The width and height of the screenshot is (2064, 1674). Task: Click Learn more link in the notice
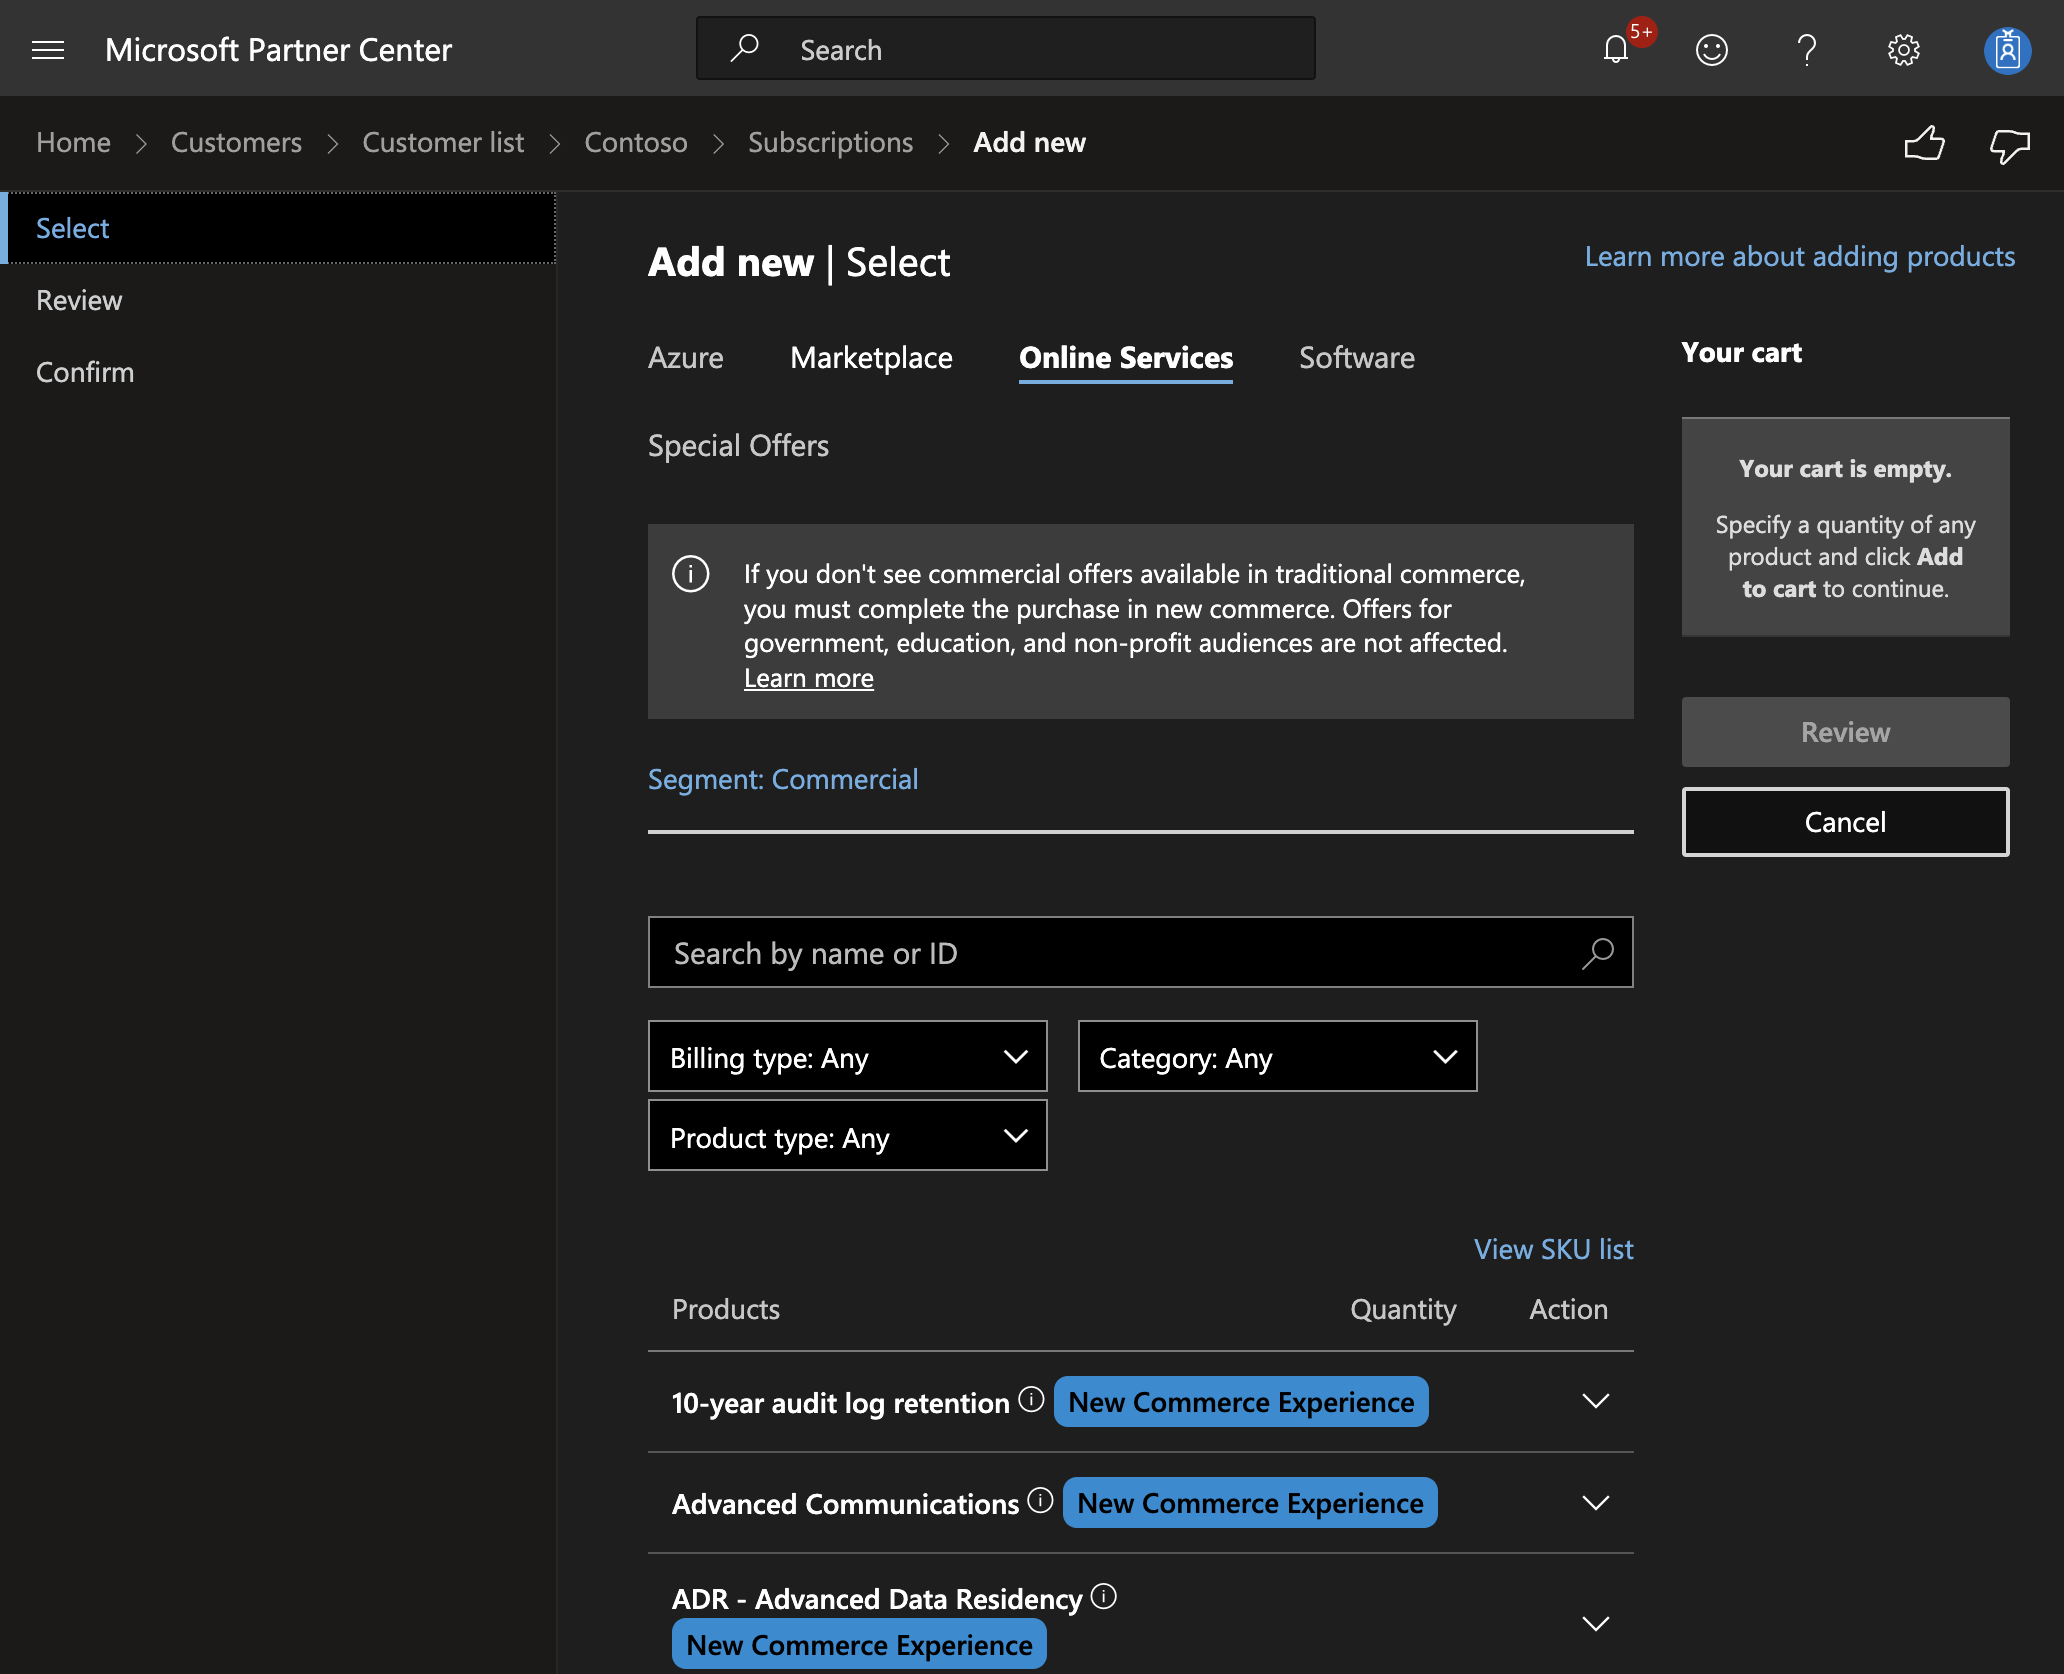[x=808, y=678]
